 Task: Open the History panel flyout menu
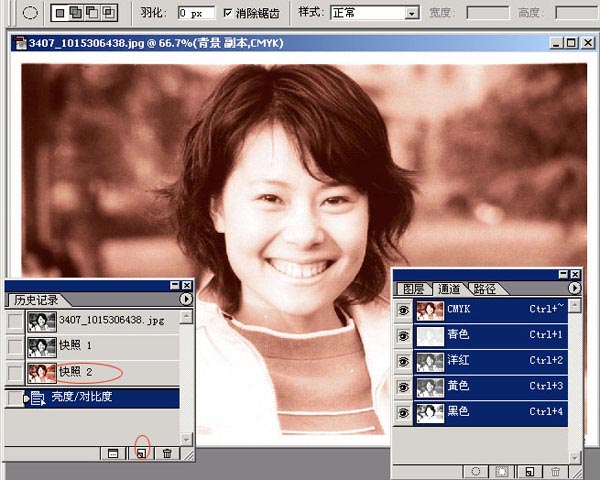click(x=186, y=299)
